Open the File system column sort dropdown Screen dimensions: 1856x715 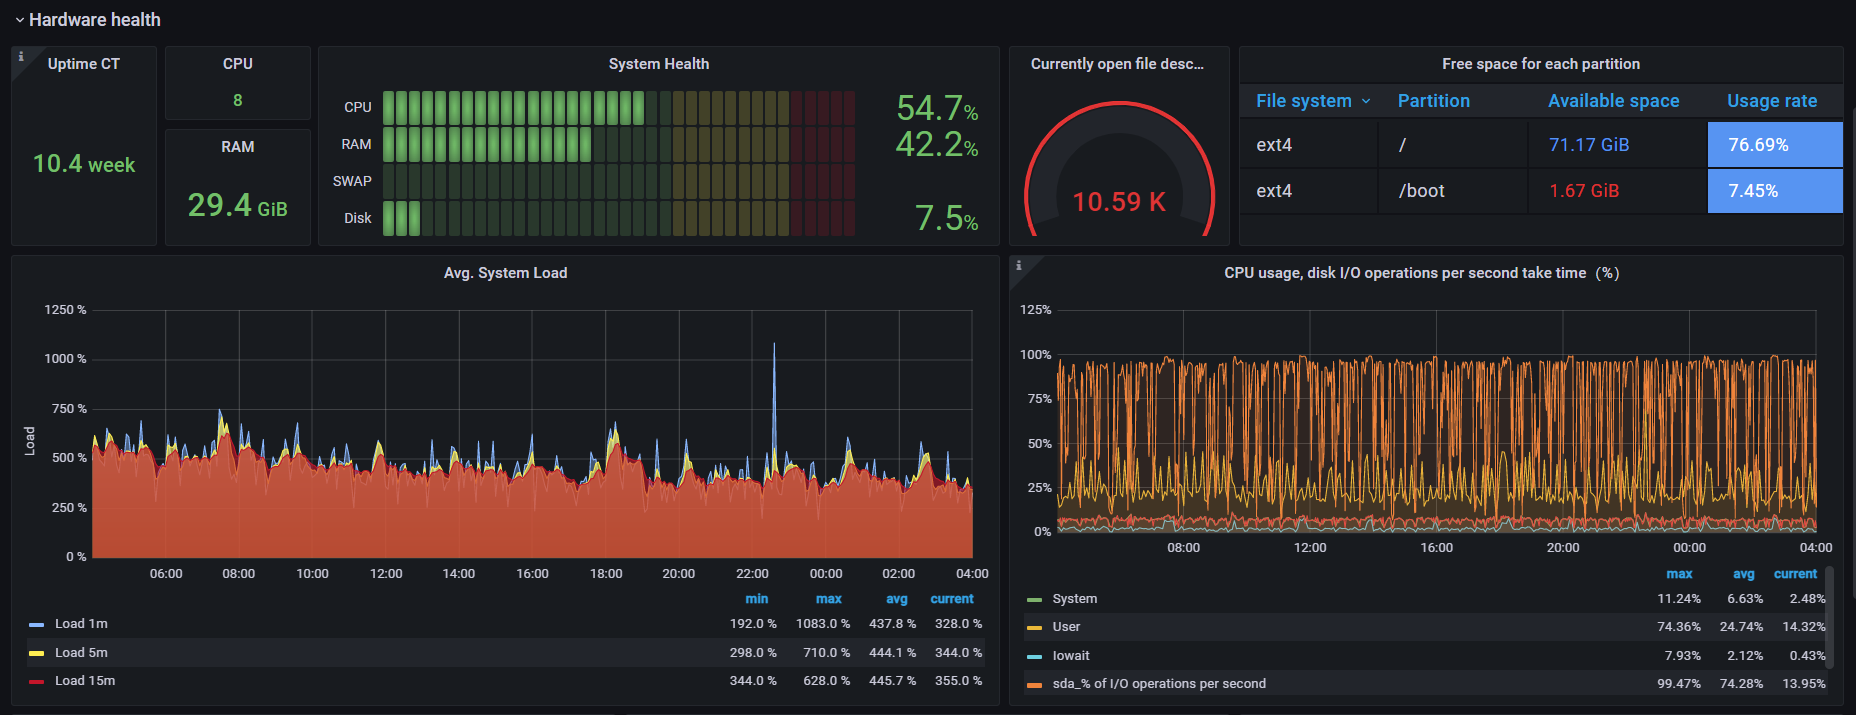tap(1366, 101)
